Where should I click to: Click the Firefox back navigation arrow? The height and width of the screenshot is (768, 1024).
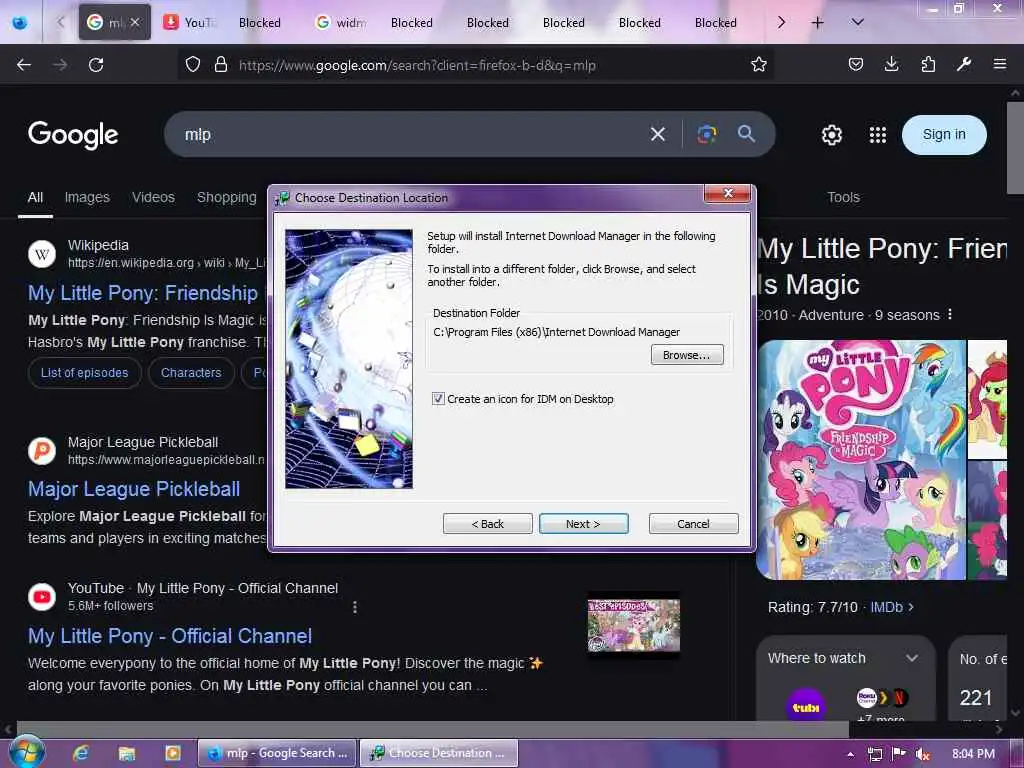point(24,65)
